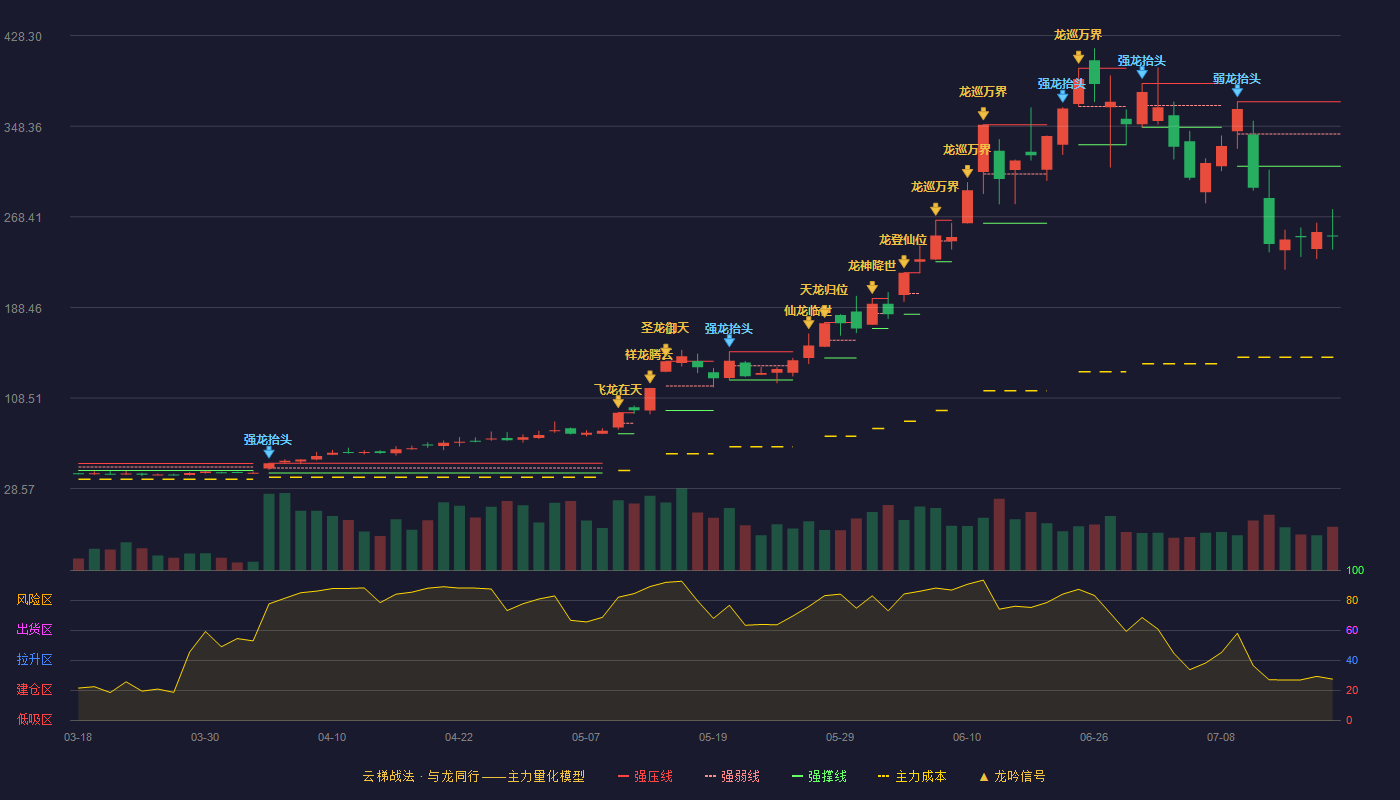Toggle 主力成本 dashed line legend
This screenshot has height=800, width=1400.
click(912, 776)
